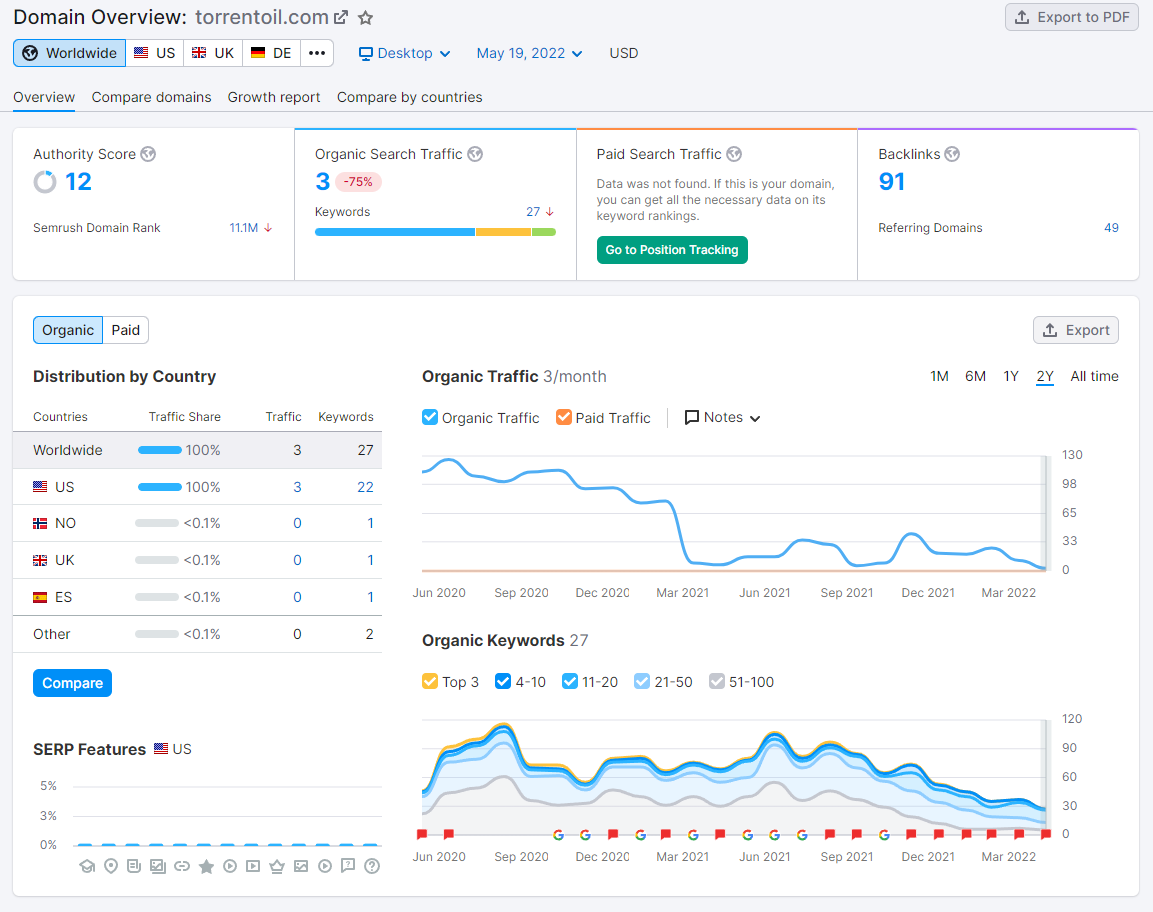Switch to the DE database
Screen dimensions: 1153x912
[271, 53]
